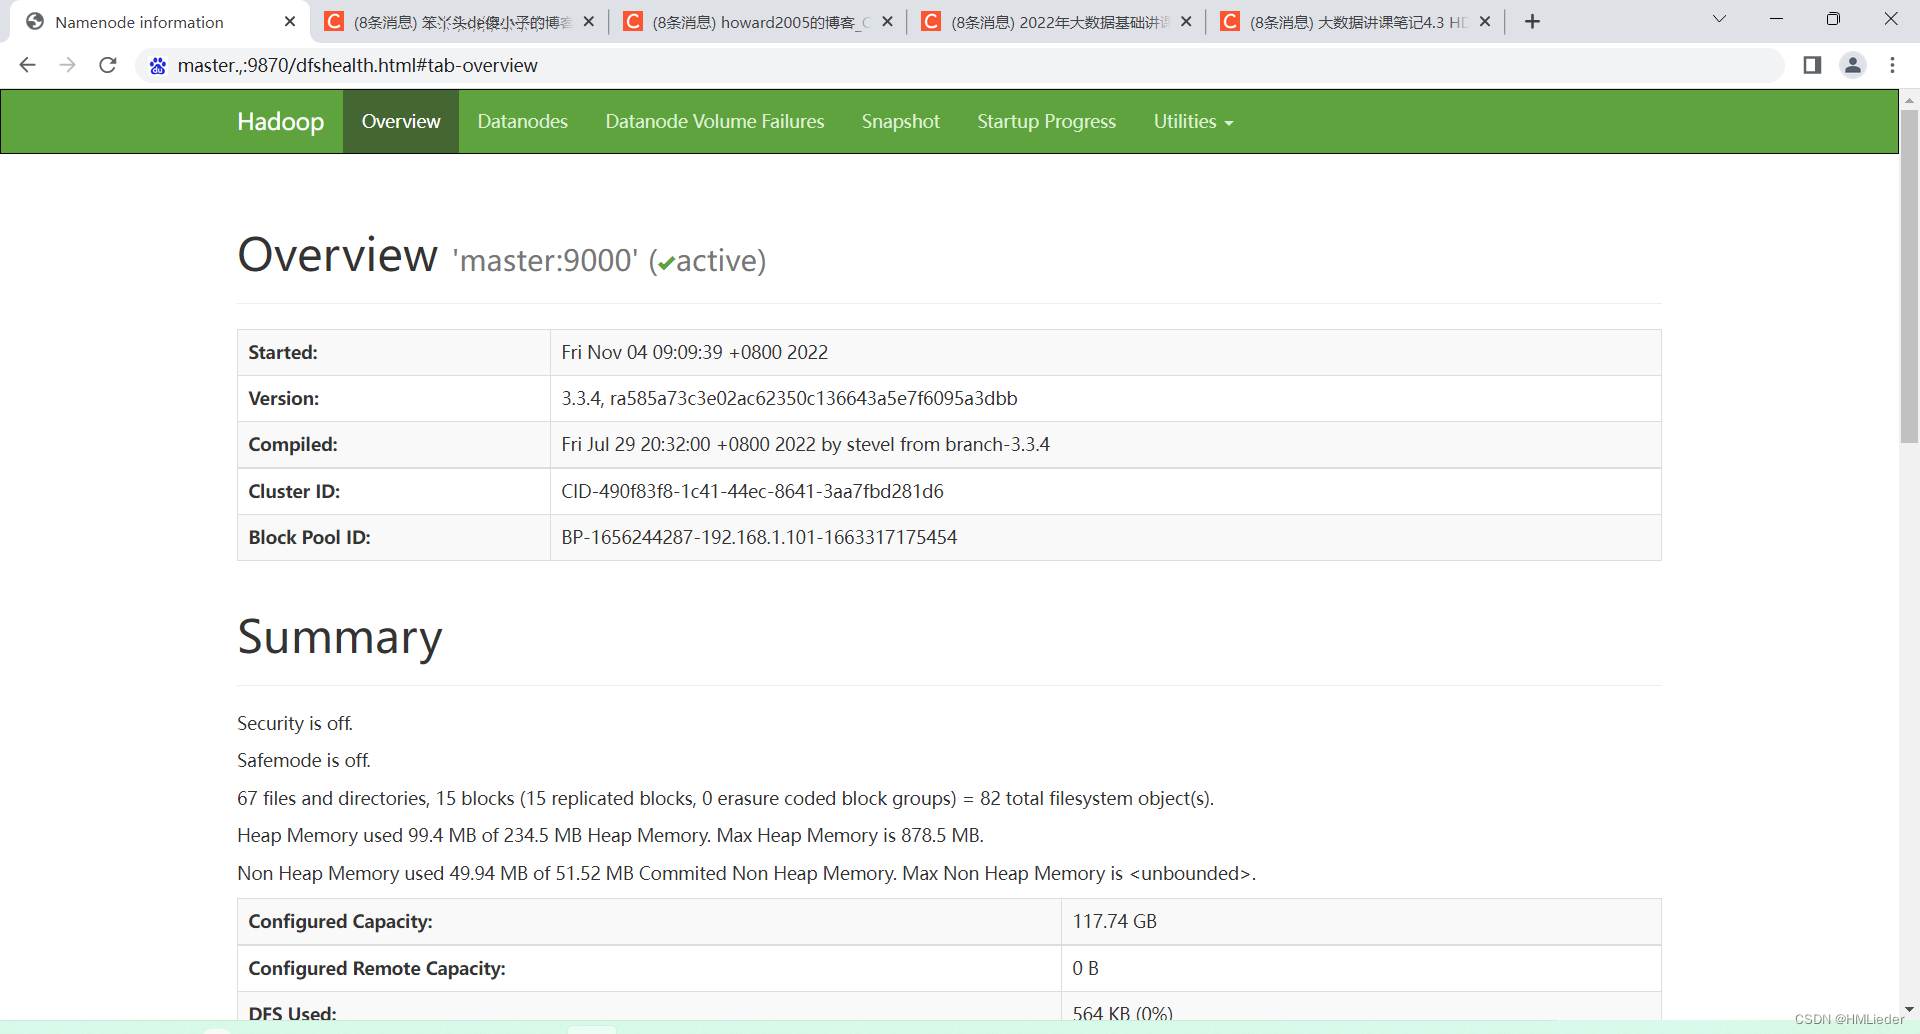1920x1034 pixels.
Task: Click the 'Configured Remote Capacity:' label
Action: [x=377, y=968]
